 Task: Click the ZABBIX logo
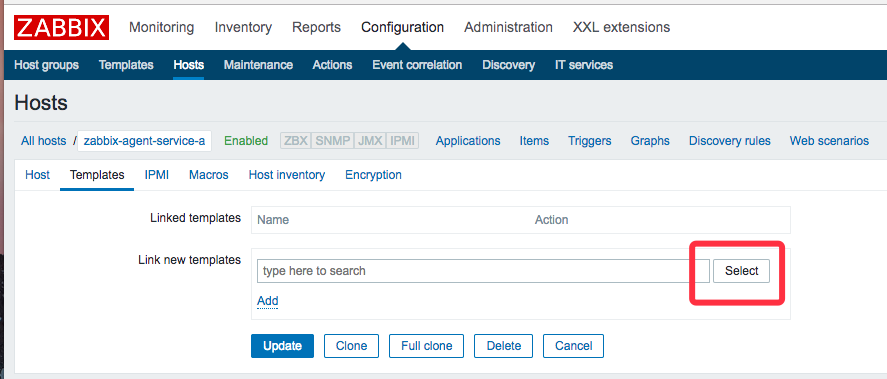(62, 27)
